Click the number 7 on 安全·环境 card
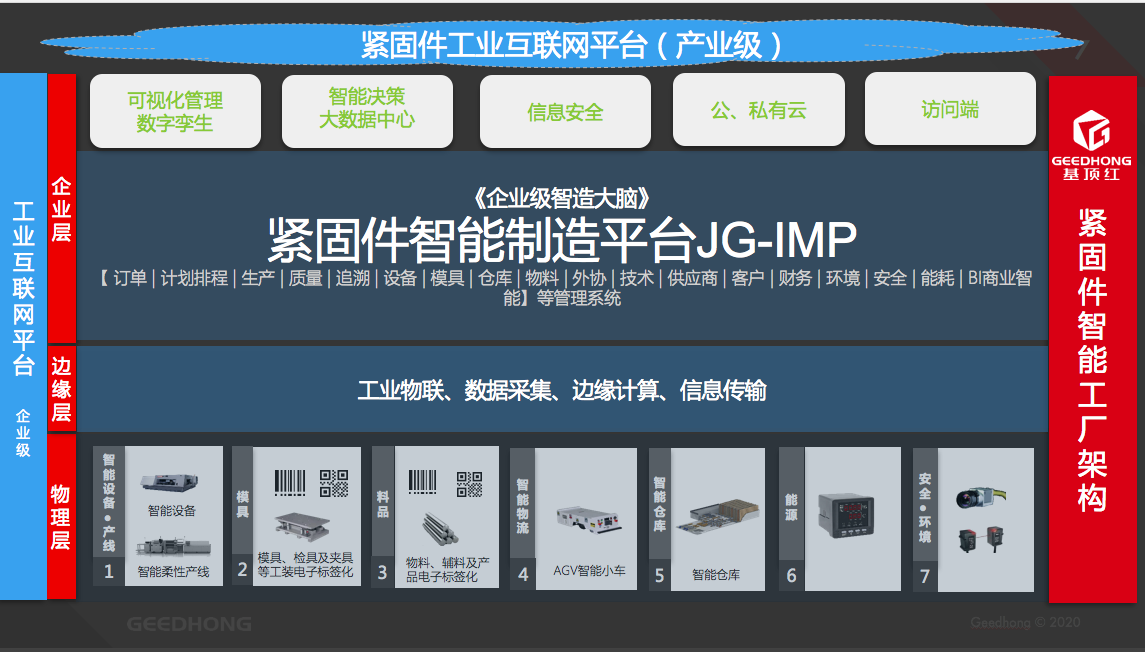The width and height of the screenshot is (1145, 652). 924,575
